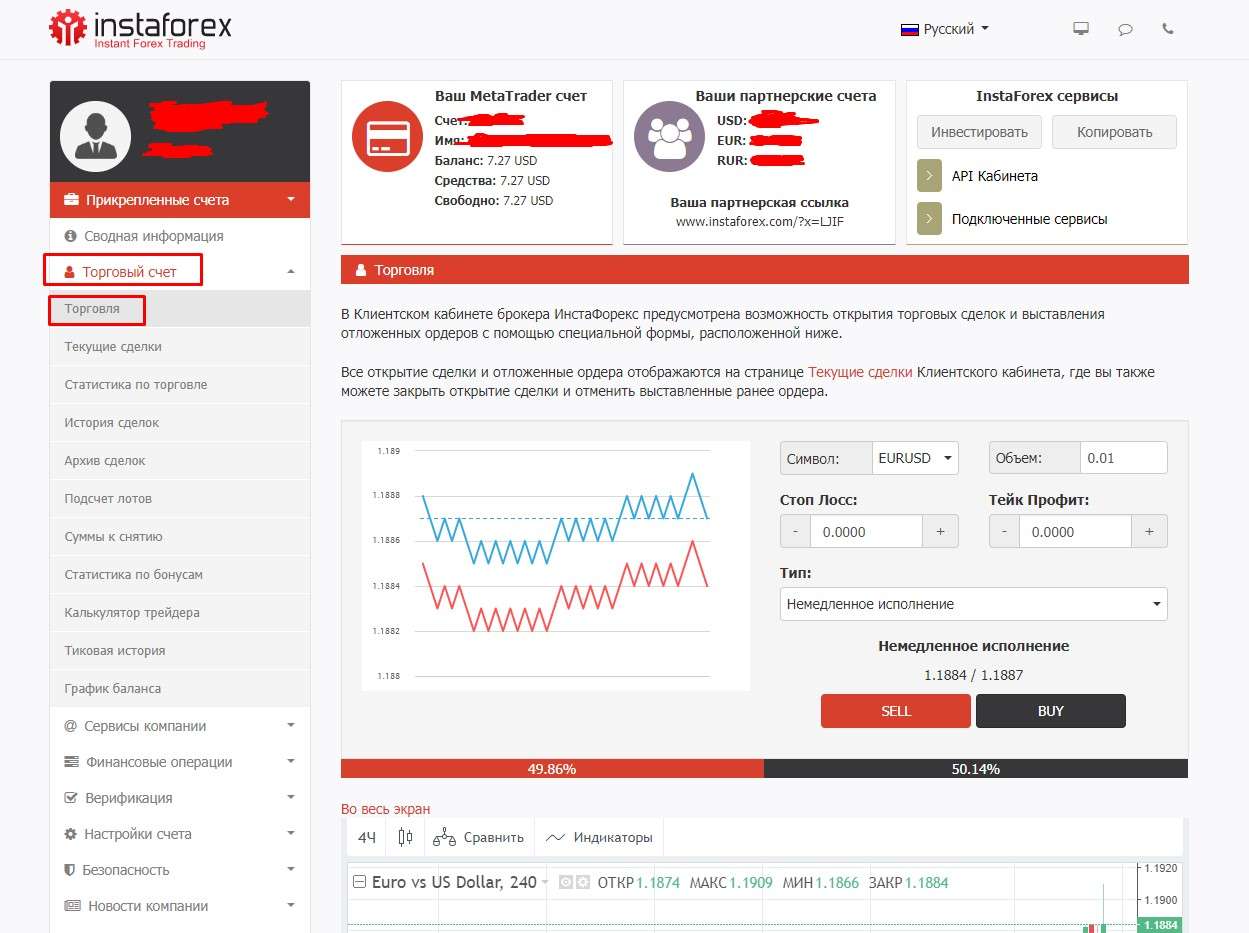Viewport: 1249px width, 933px height.
Task: Click arrow icon beside API Кабинета
Action: coord(929,176)
